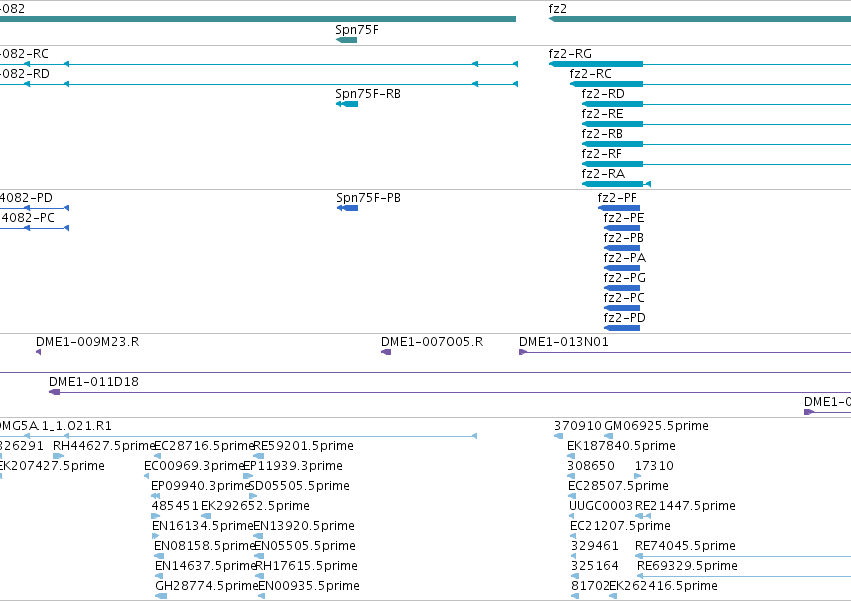Select the UUGC0003 EST feature
Viewport: 851px width, 601px height.
(x=571, y=516)
